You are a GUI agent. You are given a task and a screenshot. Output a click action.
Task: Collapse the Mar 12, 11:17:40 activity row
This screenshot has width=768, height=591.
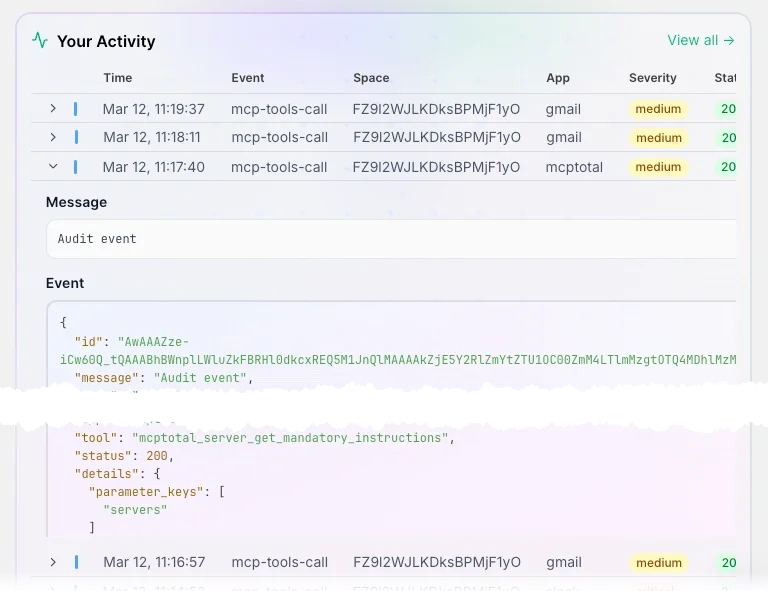[53, 166]
